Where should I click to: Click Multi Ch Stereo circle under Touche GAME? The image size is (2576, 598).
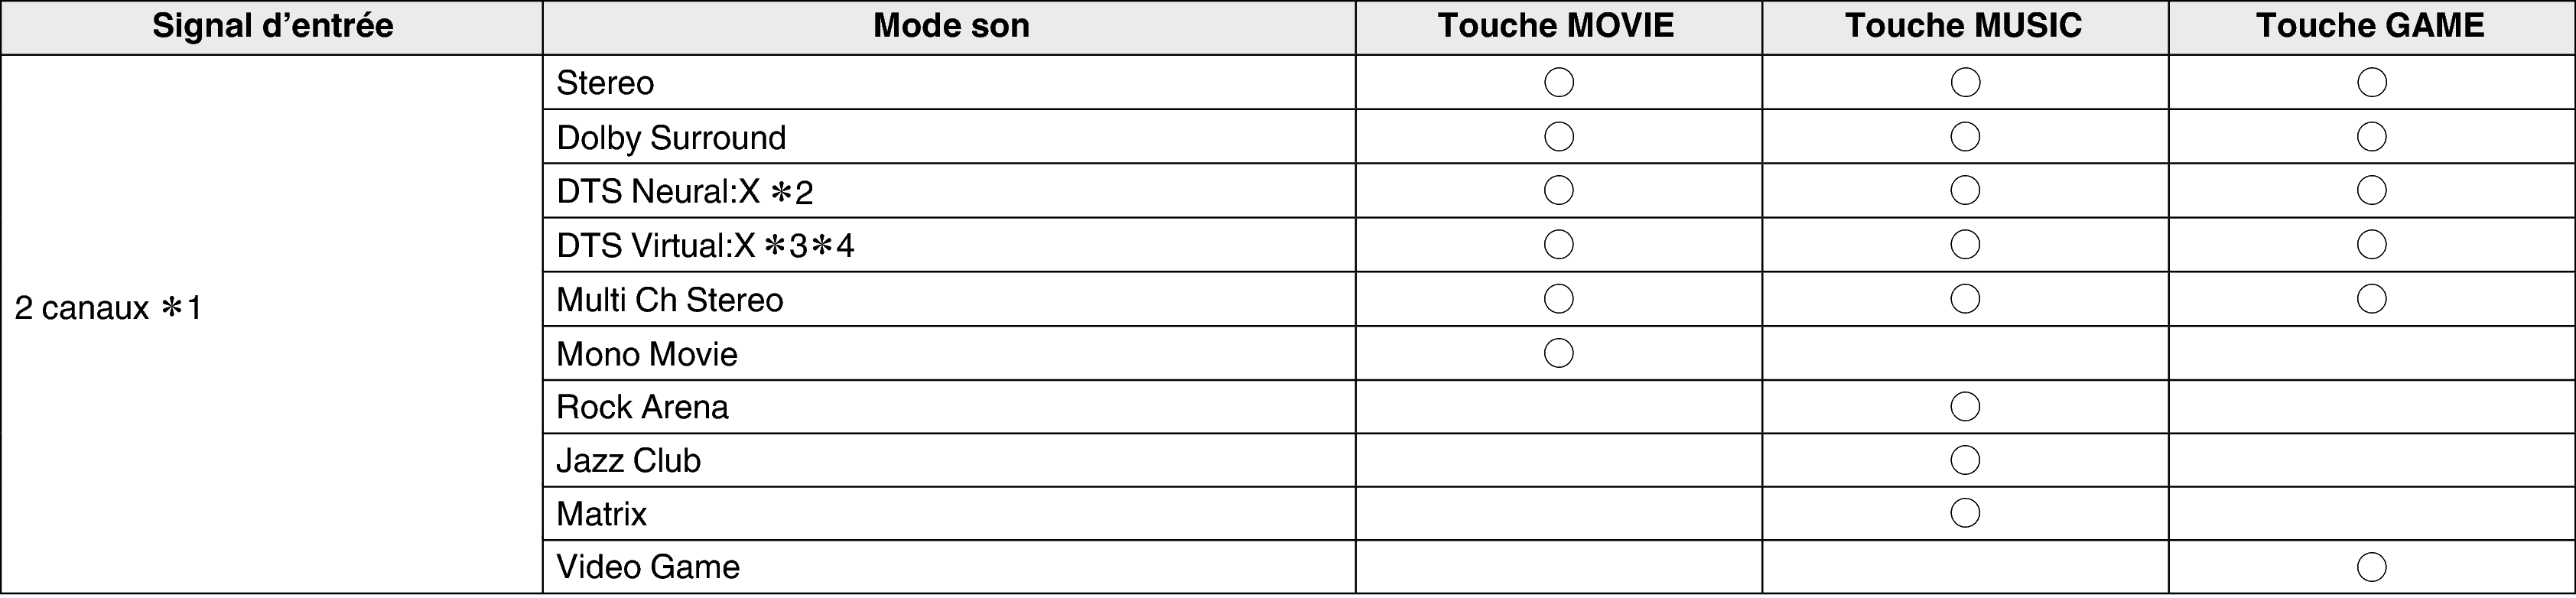click(2371, 299)
